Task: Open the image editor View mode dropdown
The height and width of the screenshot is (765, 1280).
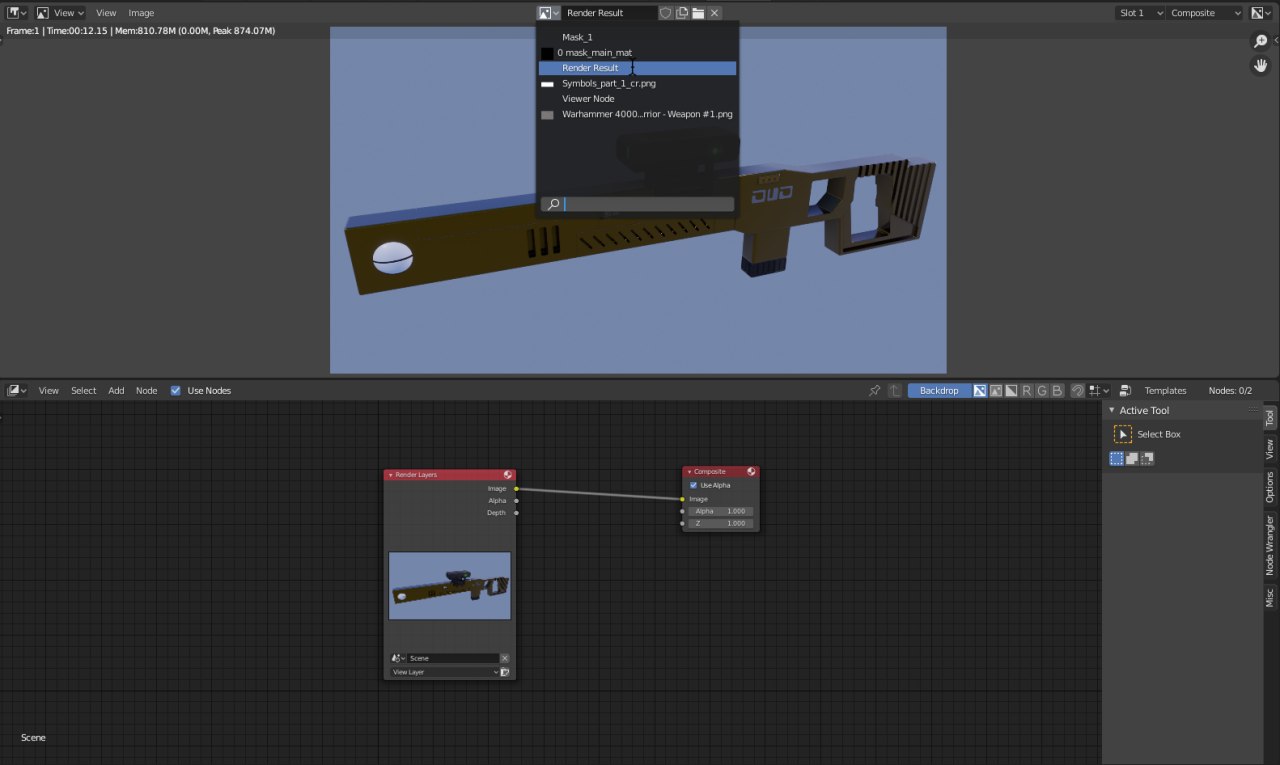Action: (x=60, y=13)
